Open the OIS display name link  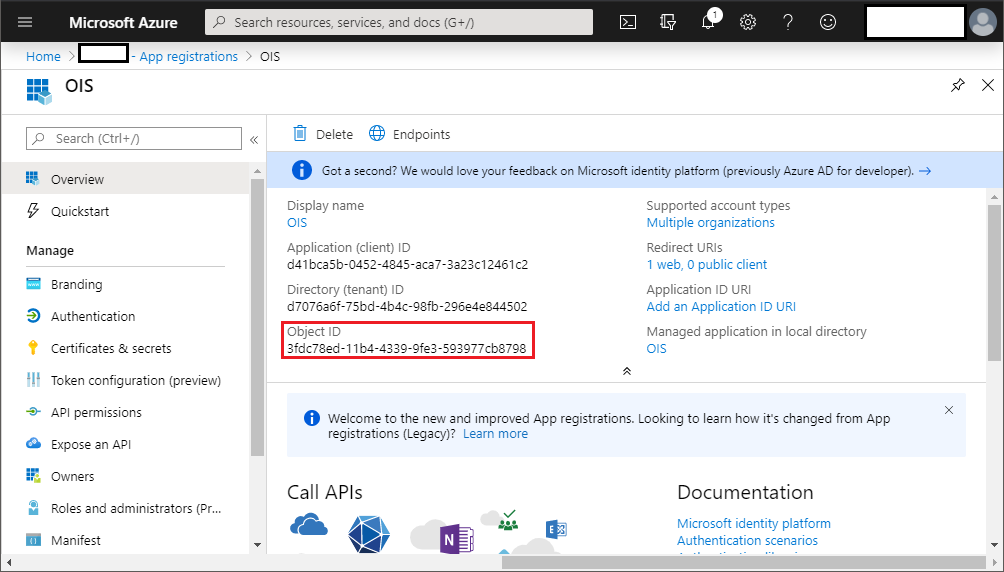click(x=297, y=222)
